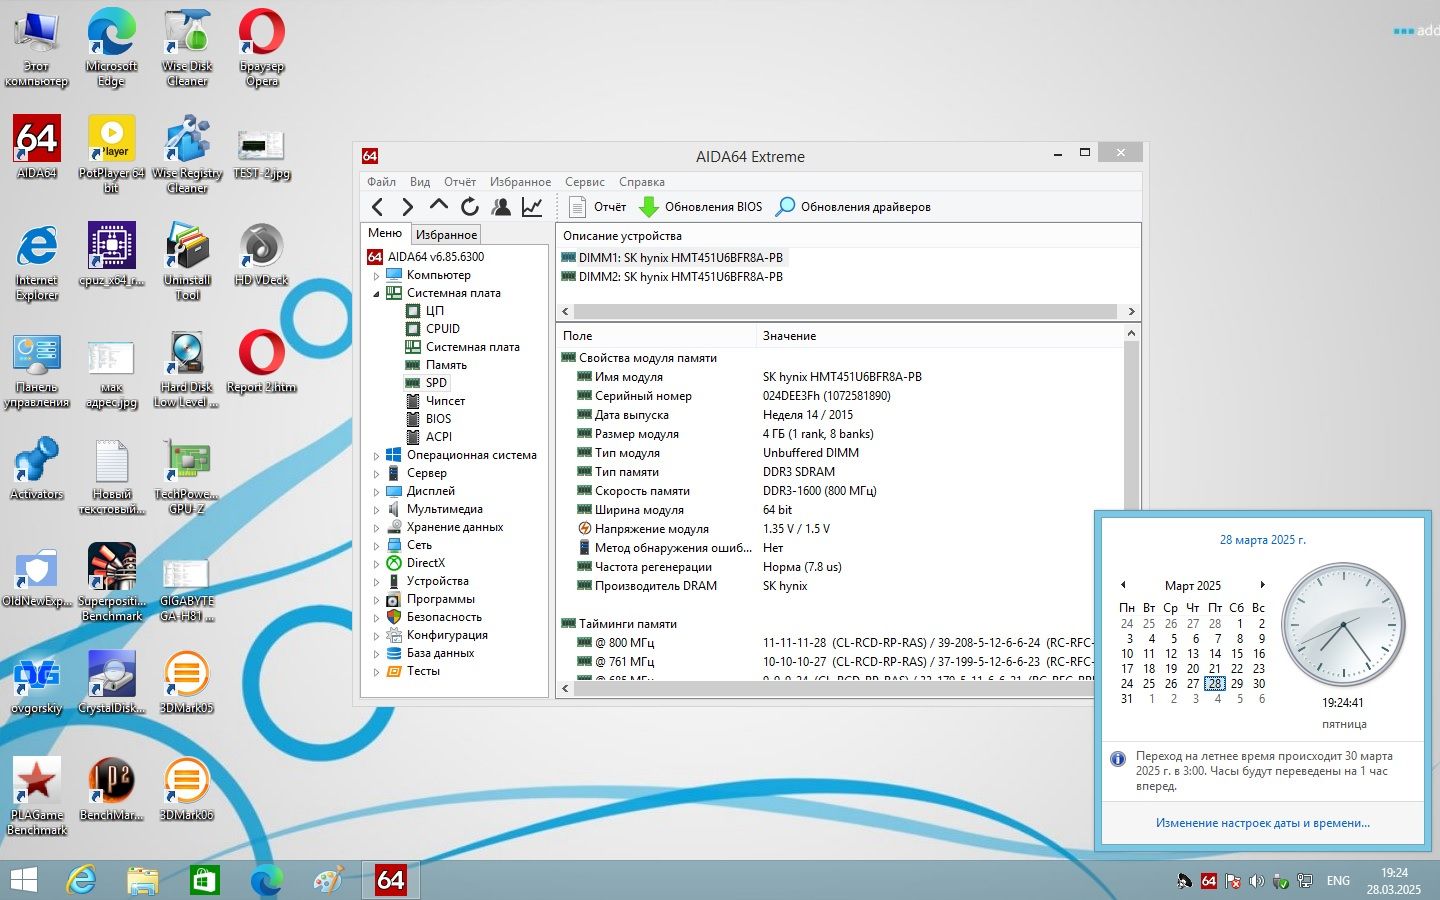Open the driver updates magnifier button

(x=853, y=207)
